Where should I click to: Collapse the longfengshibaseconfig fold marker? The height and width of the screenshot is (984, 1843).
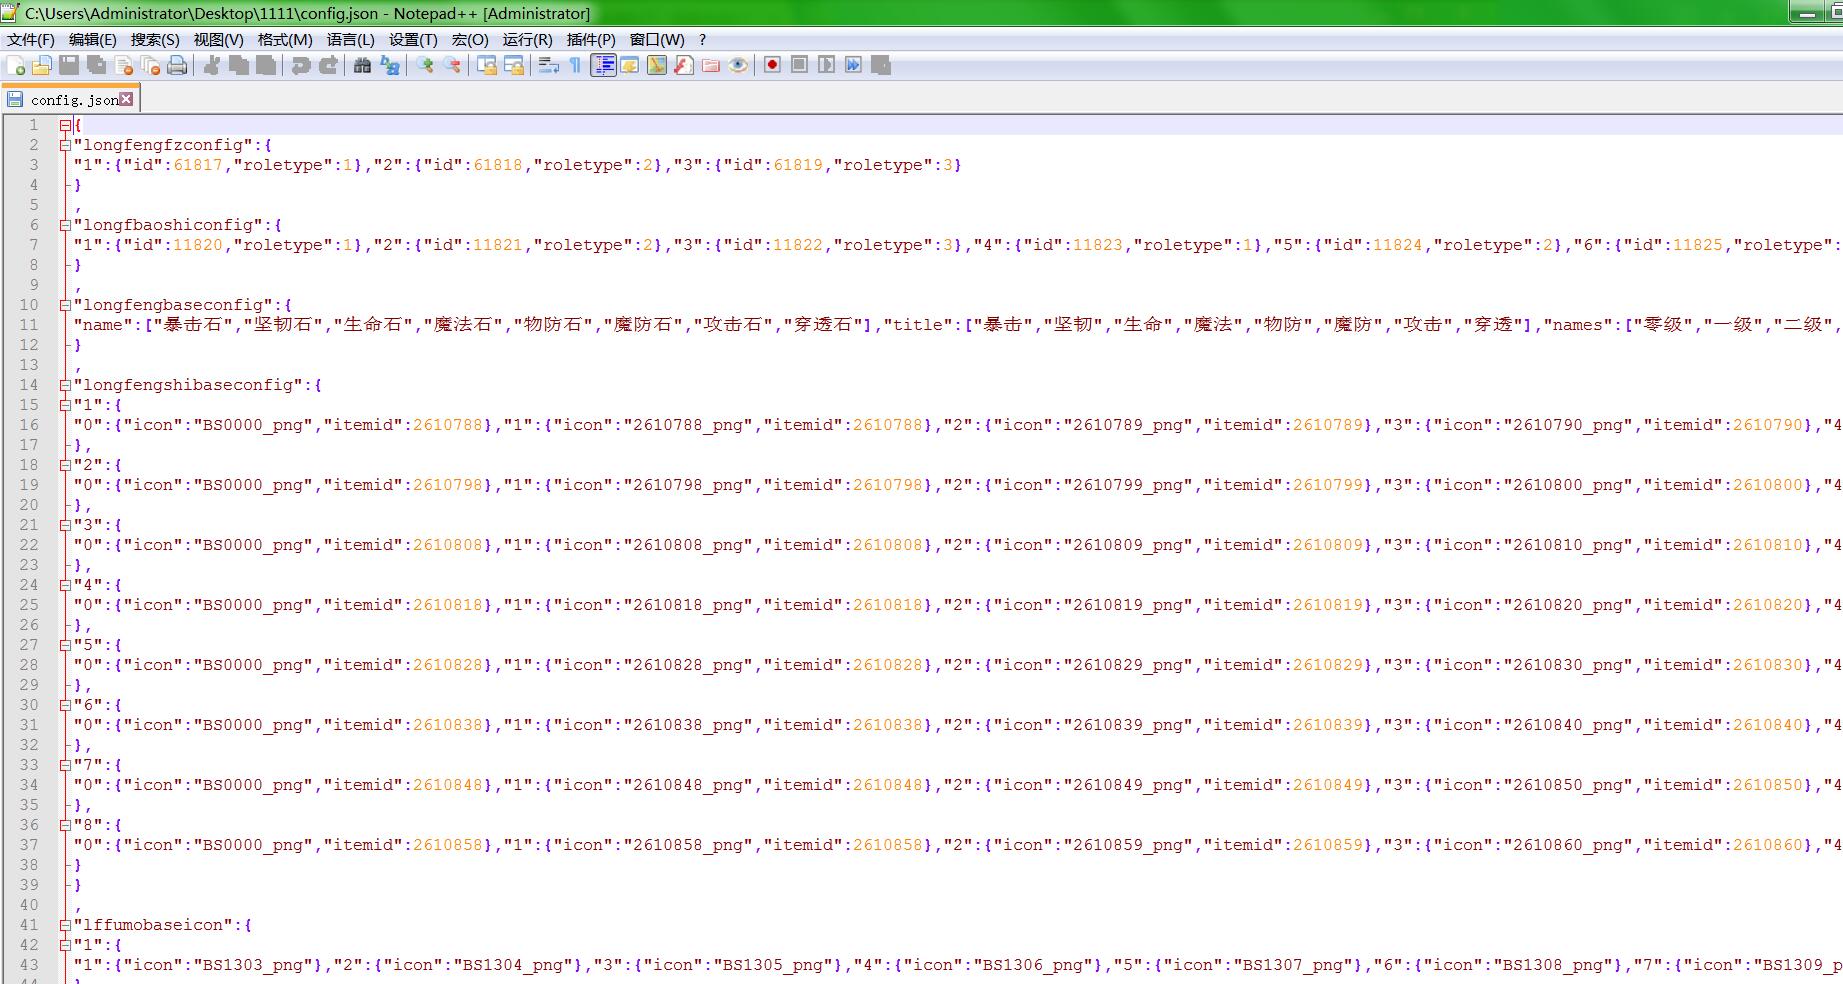pos(65,385)
